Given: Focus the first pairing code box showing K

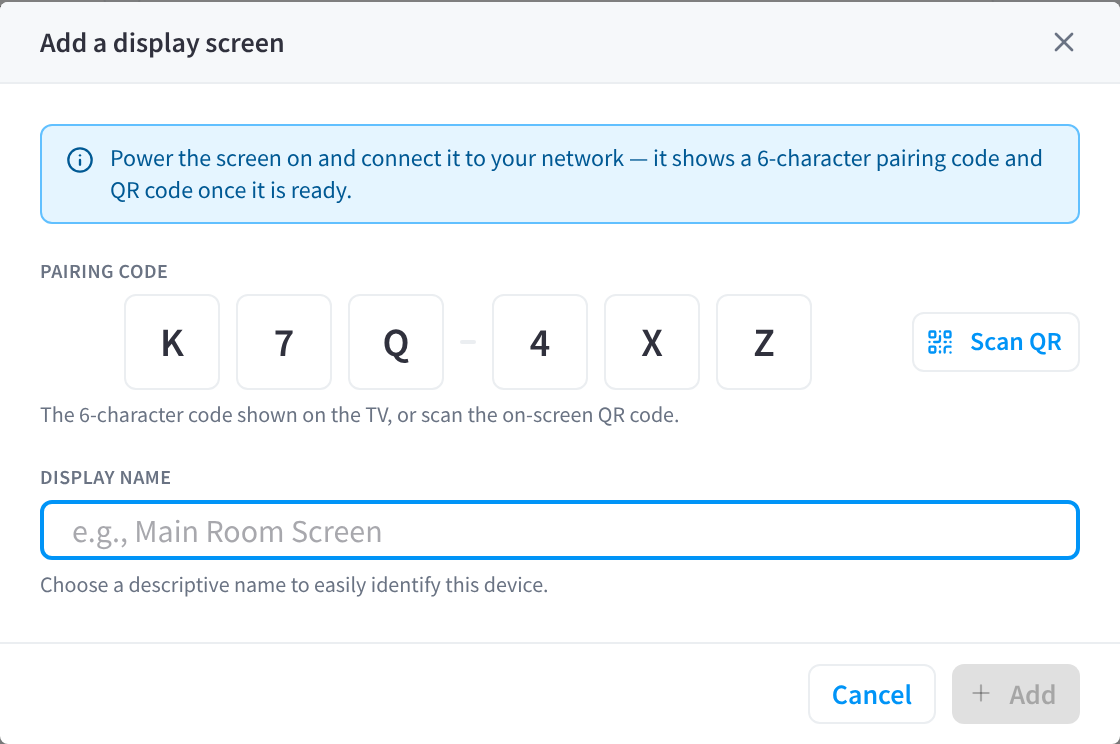Looking at the screenshot, I should (x=172, y=342).
